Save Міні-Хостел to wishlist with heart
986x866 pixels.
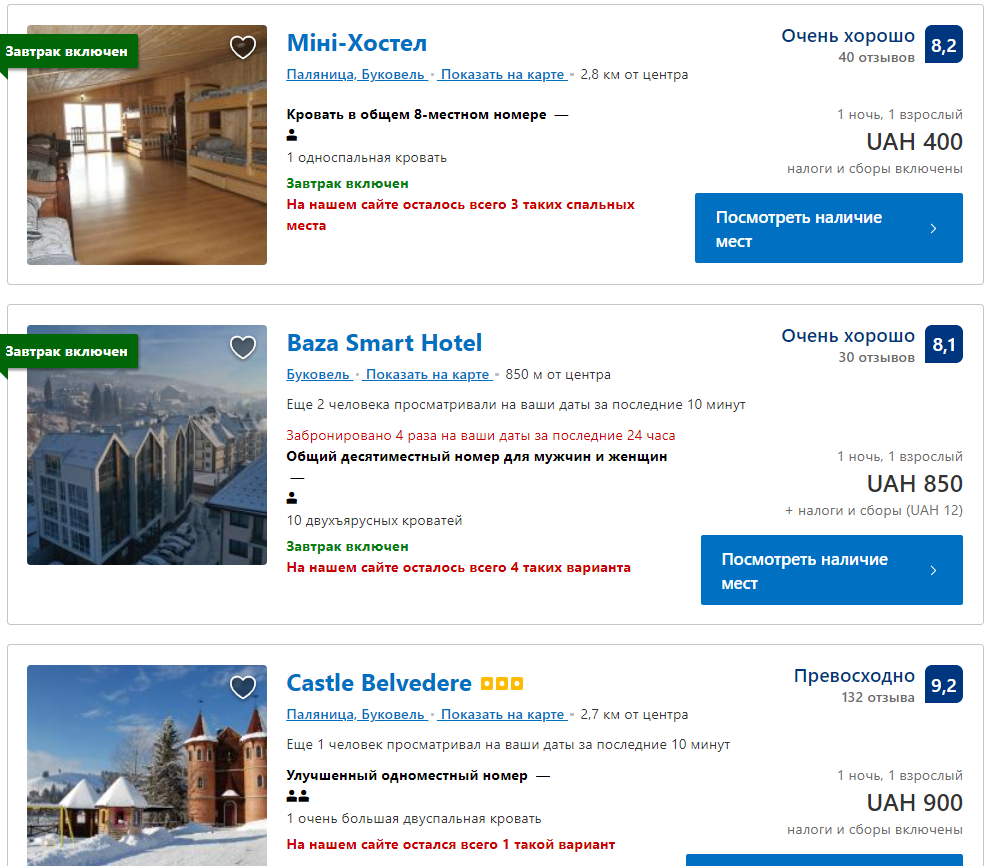pos(243,47)
